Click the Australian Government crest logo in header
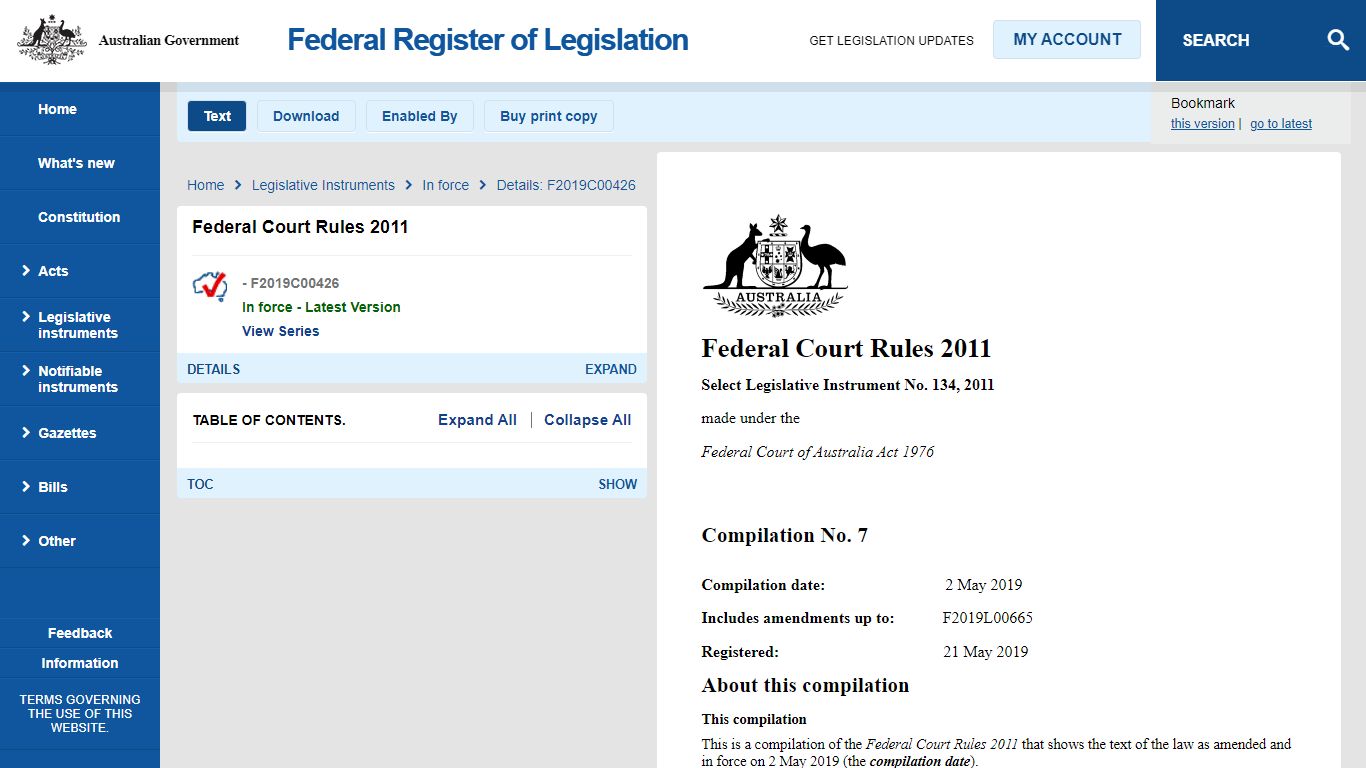The image size is (1366, 768). pyautogui.click(x=52, y=40)
